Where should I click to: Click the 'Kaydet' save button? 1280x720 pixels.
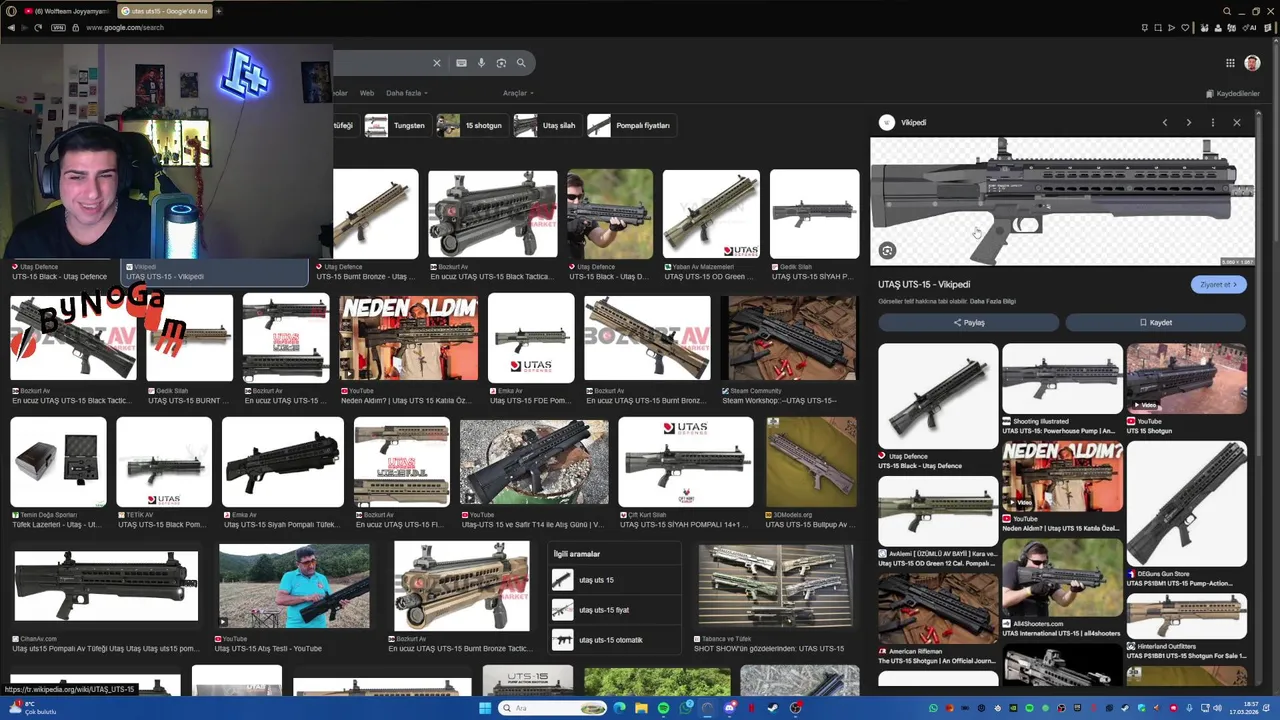pyautogui.click(x=1156, y=322)
